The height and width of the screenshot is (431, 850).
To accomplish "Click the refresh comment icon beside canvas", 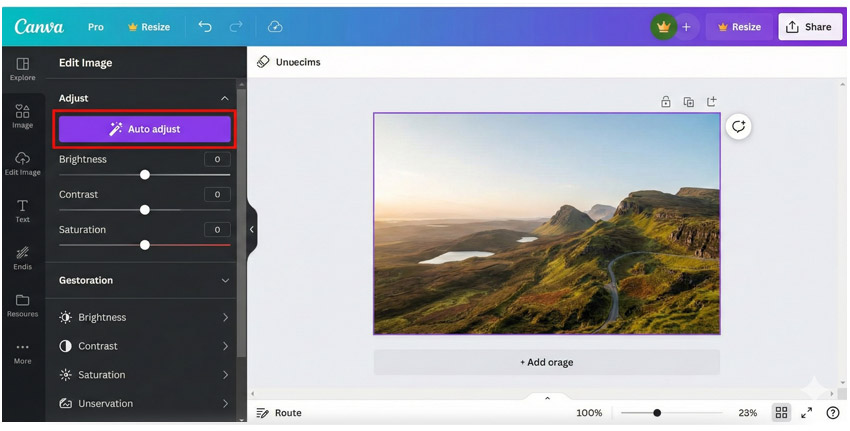I will coord(738,127).
